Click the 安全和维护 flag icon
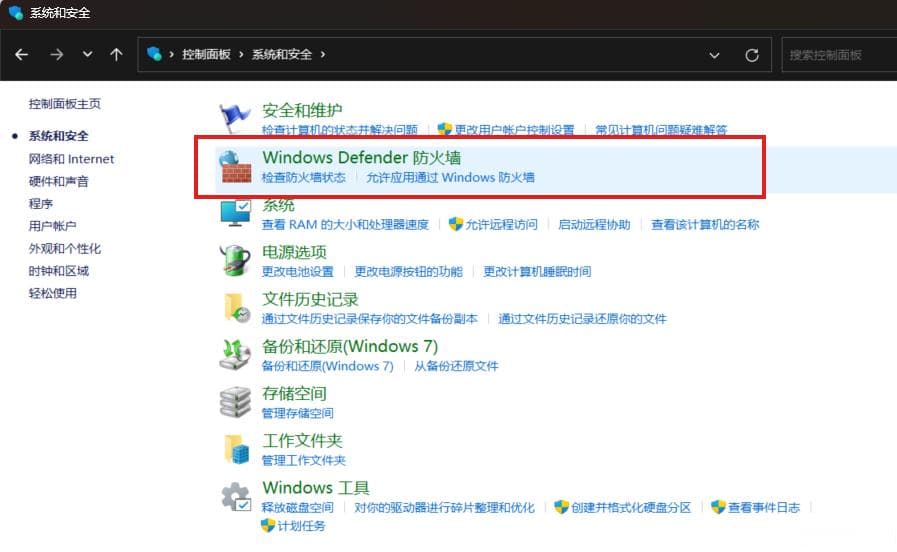This screenshot has width=897, height=552. click(x=235, y=117)
